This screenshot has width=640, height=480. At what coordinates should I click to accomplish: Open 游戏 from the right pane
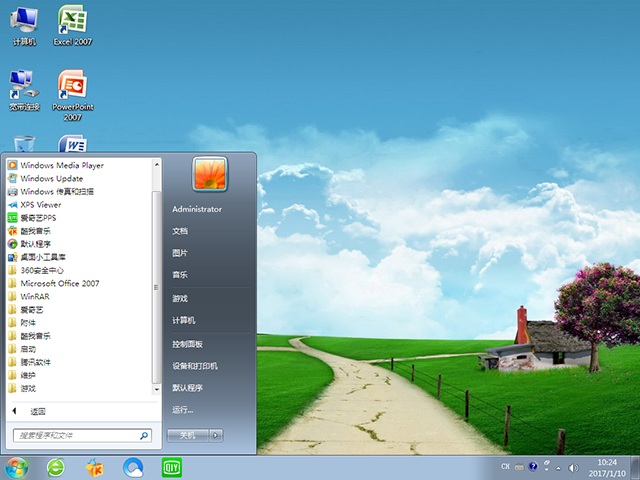pyautogui.click(x=180, y=298)
